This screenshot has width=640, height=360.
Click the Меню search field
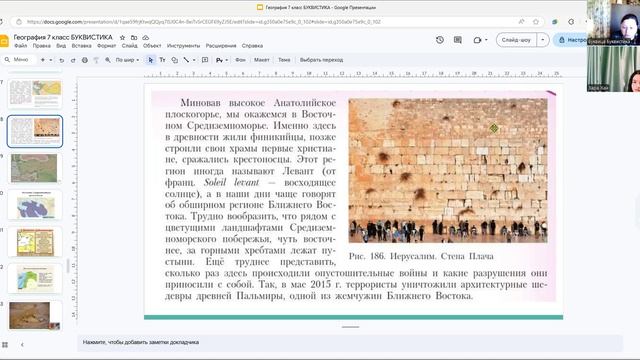point(18,60)
